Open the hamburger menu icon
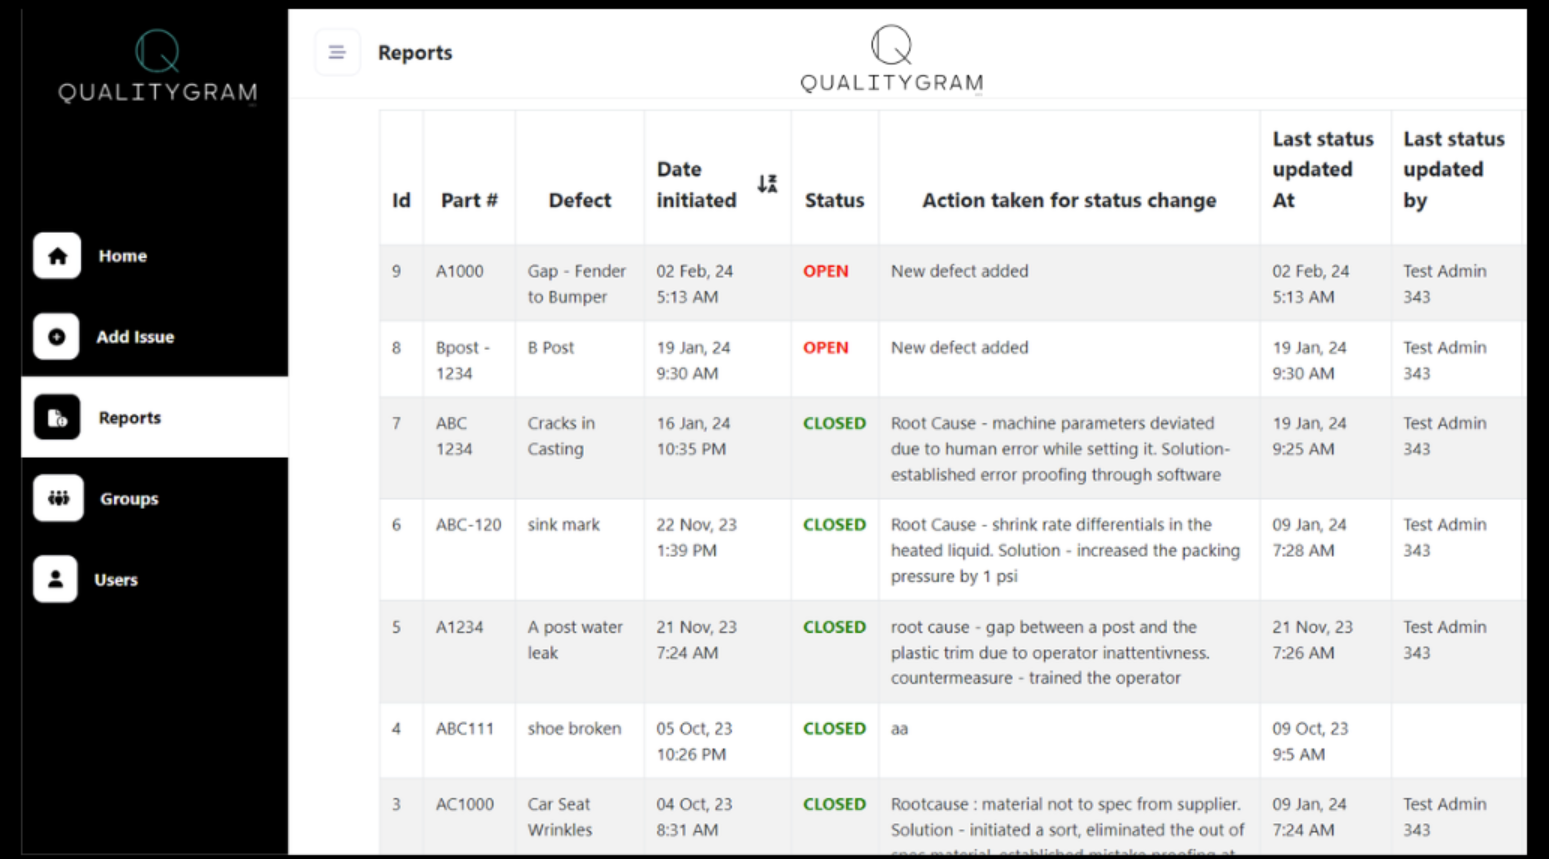 (337, 52)
